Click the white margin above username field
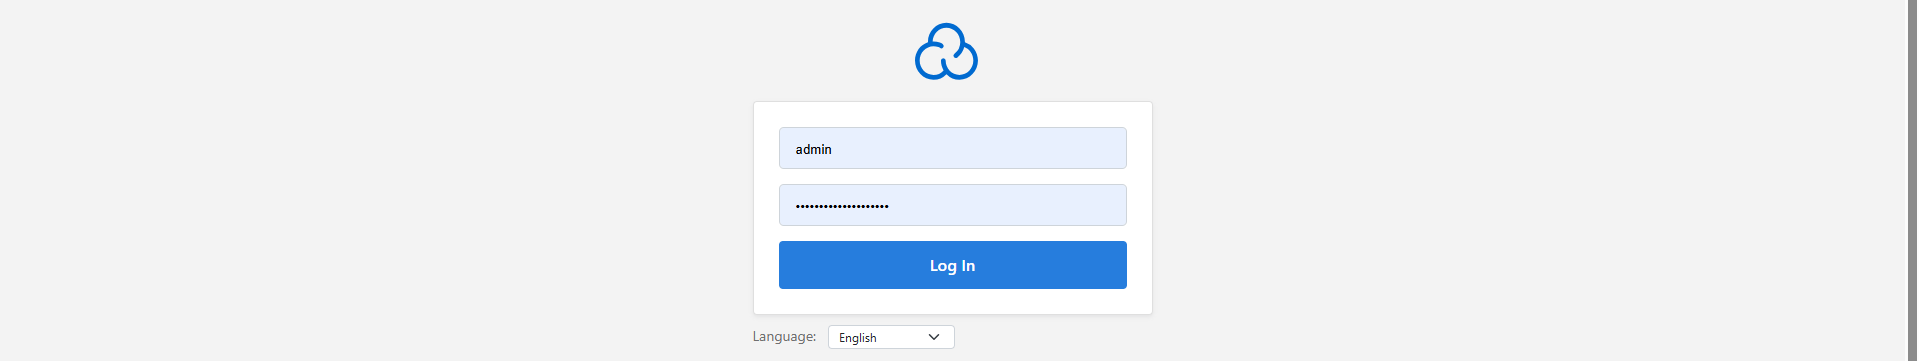This screenshot has width=1919, height=361. [x=952, y=114]
